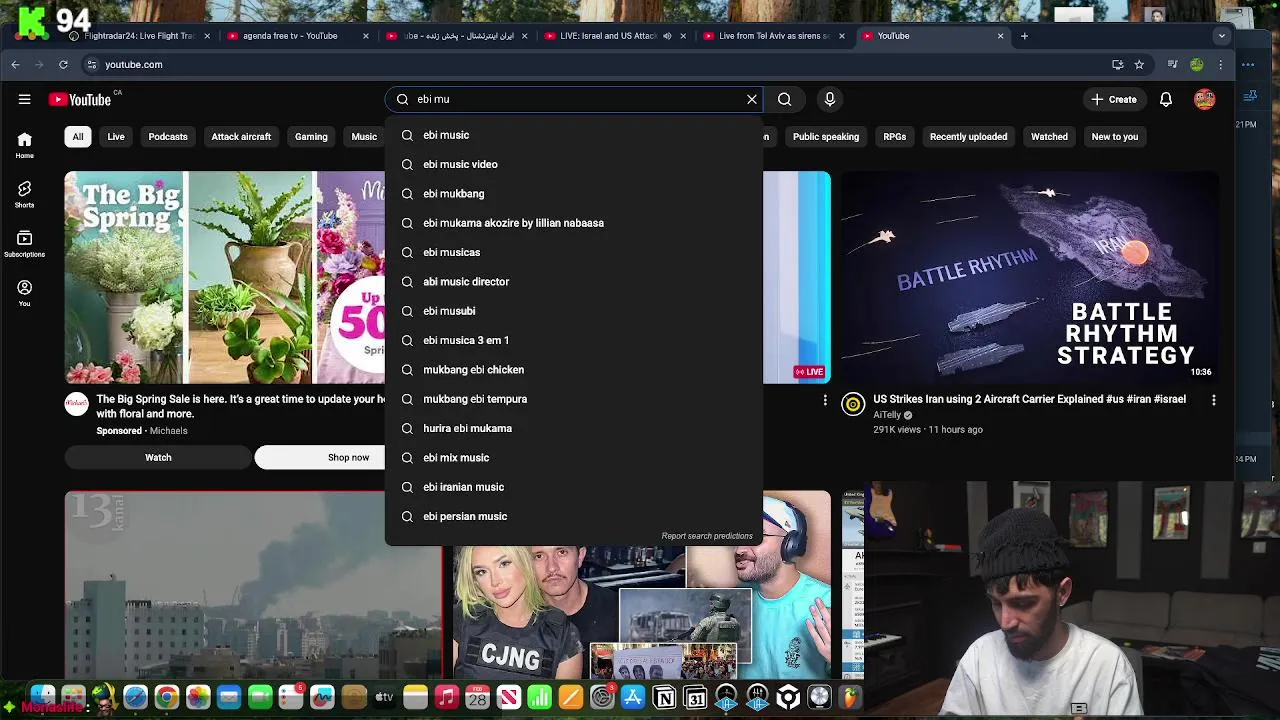Switch to the Flightradar24 browser tab
The height and width of the screenshot is (720, 1280).
tap(137, 36)
